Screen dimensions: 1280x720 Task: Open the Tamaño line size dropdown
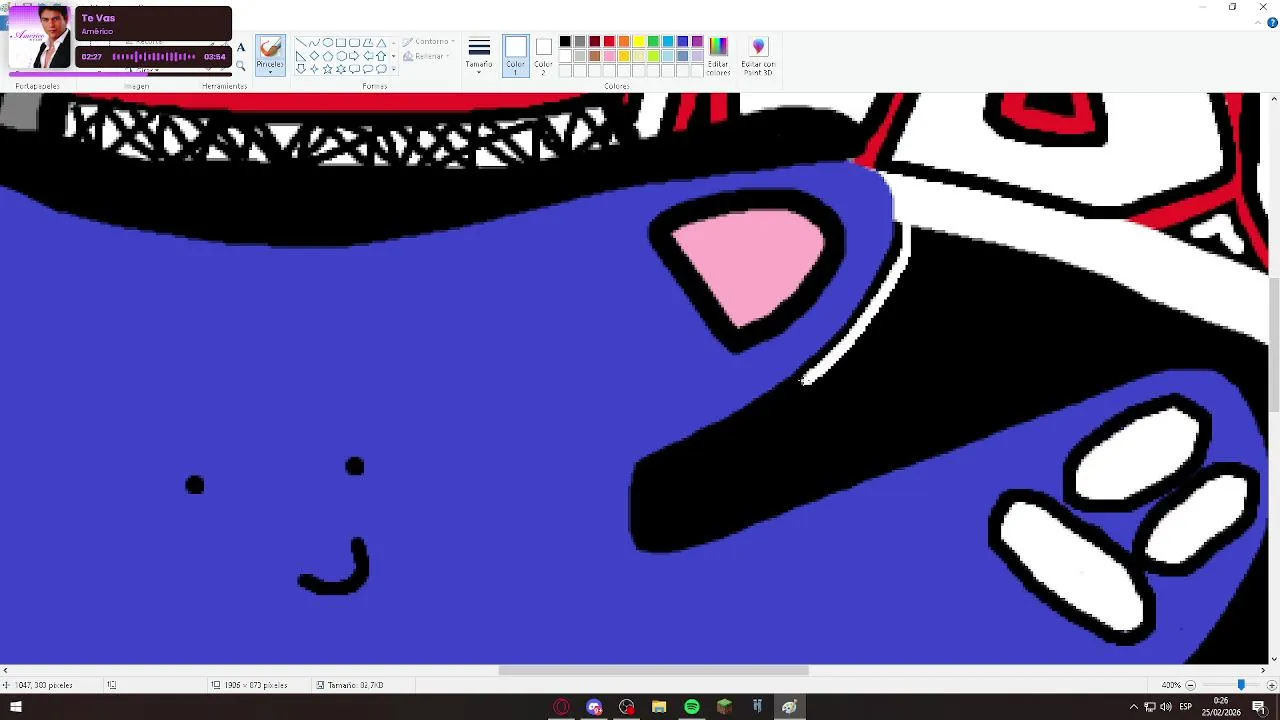pos(479,56)
